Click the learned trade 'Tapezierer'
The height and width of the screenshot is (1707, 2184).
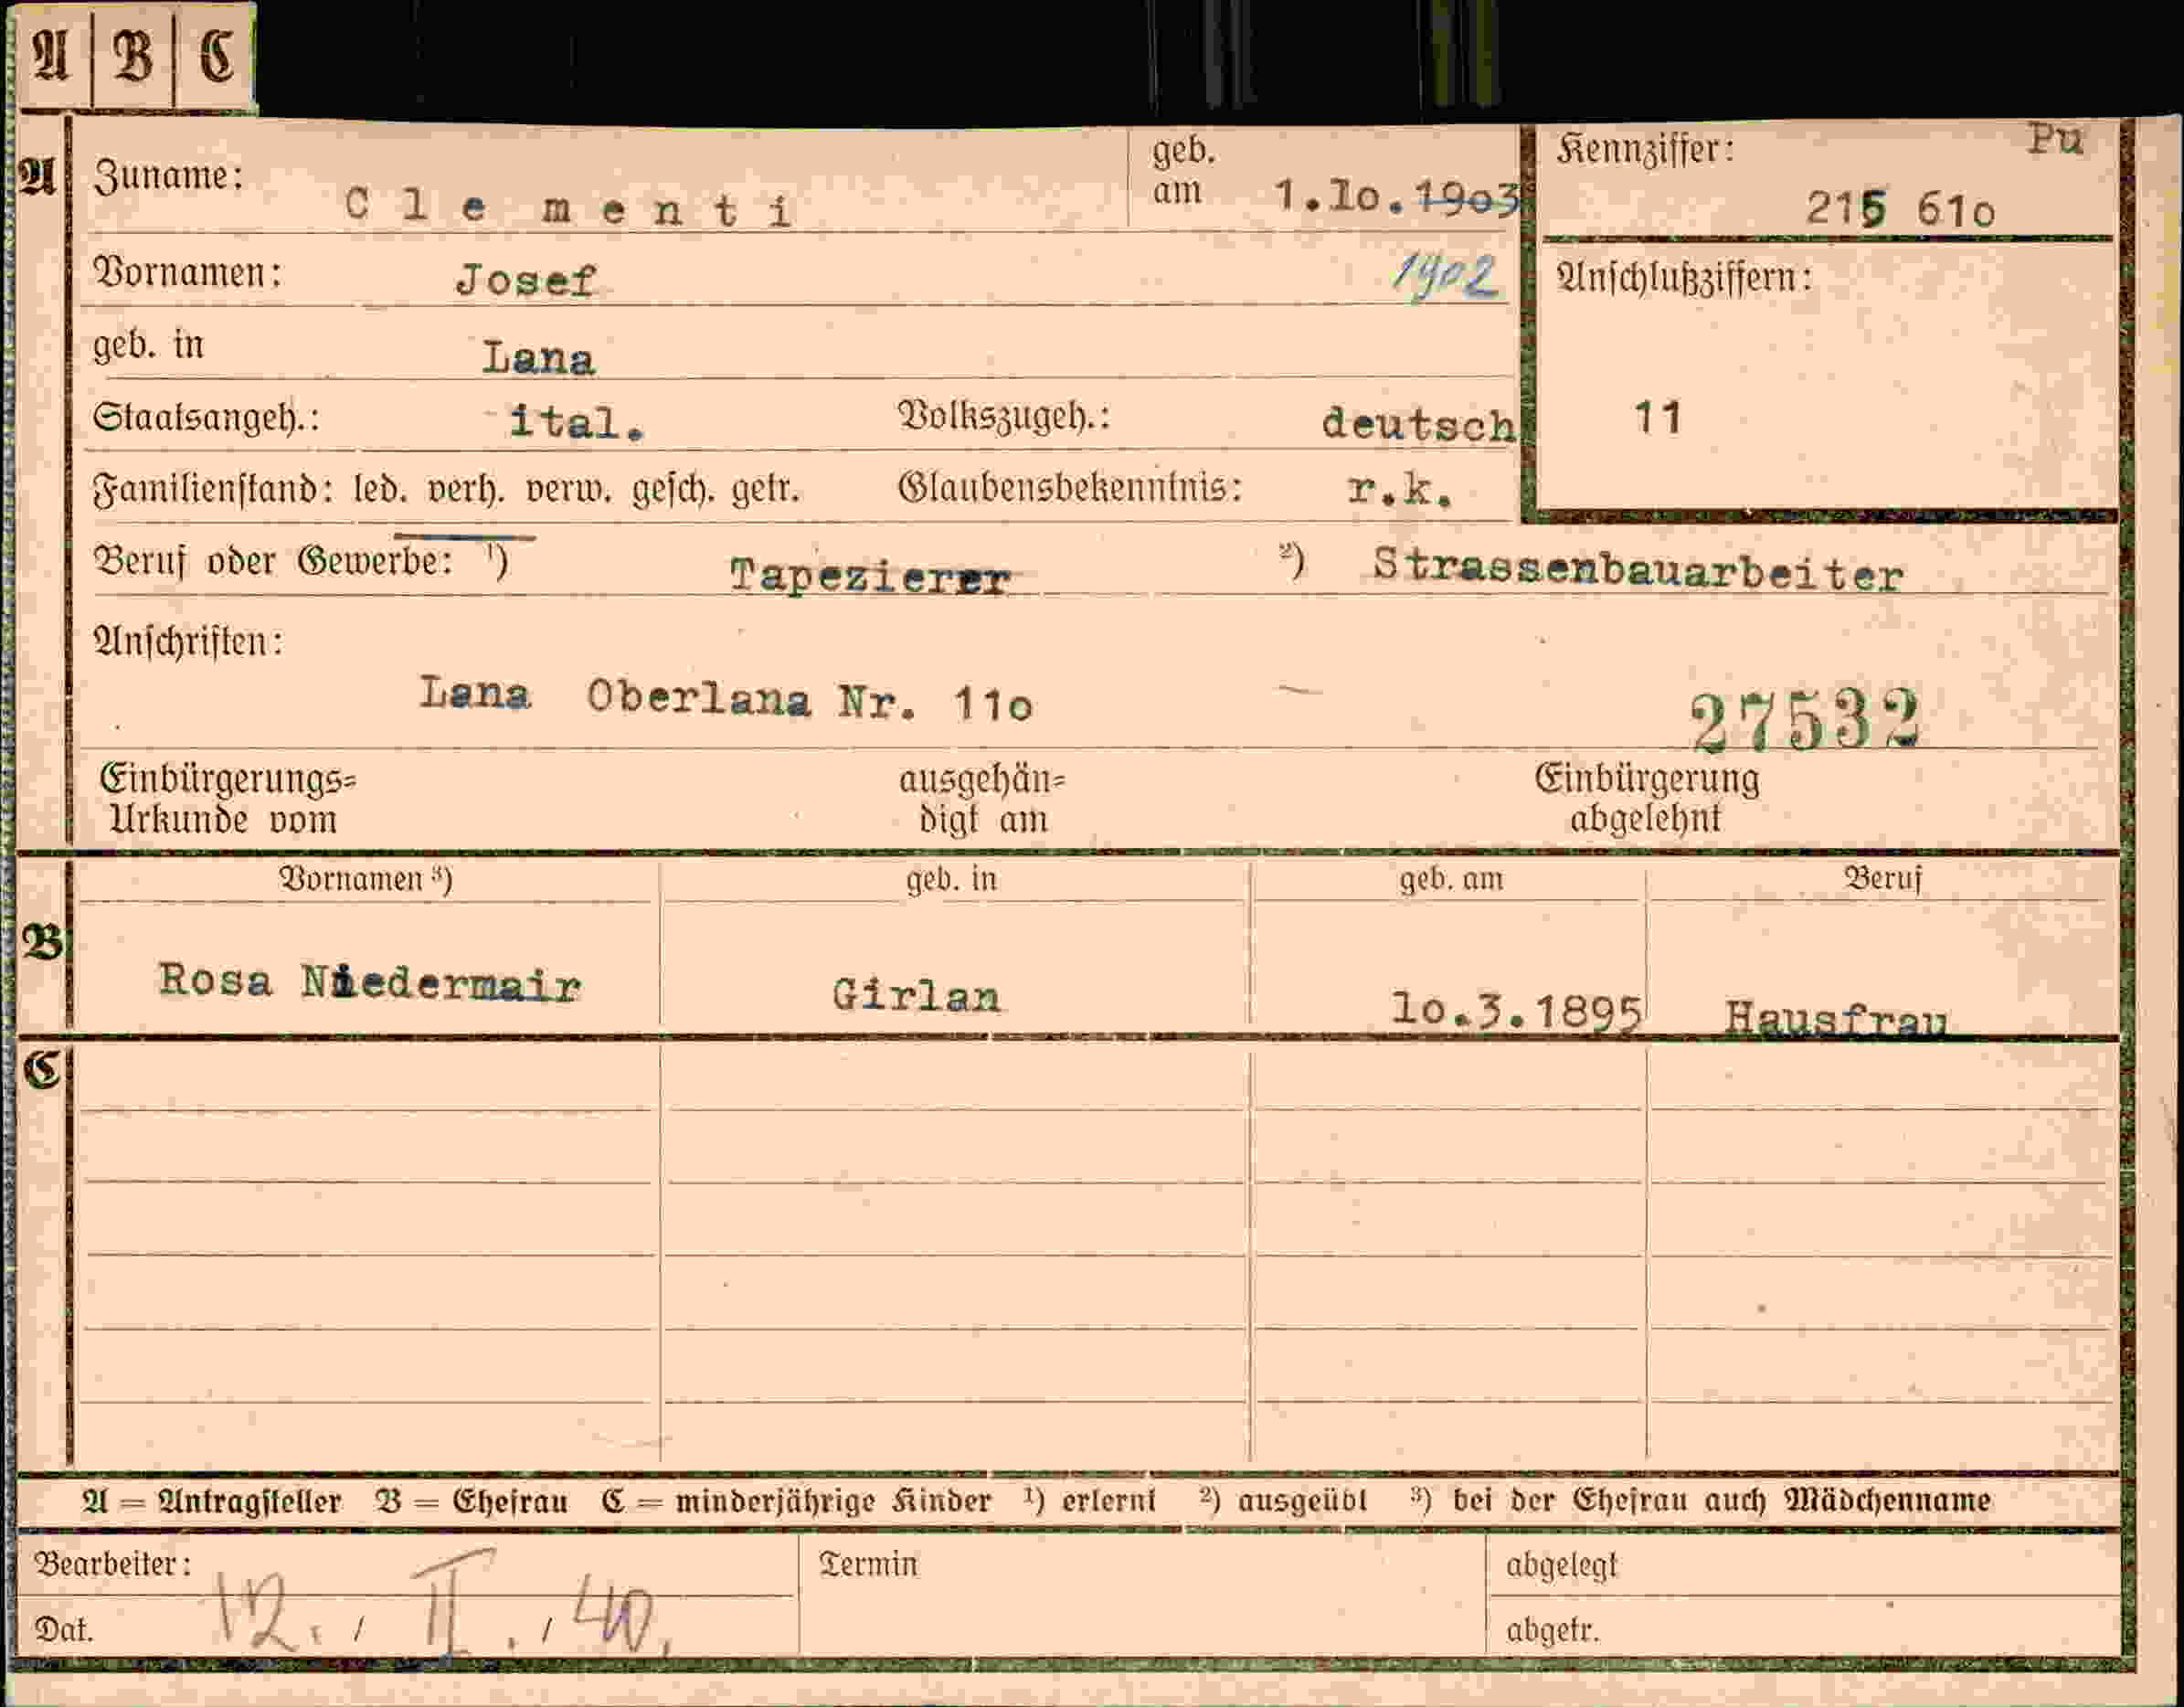(870, 576)
